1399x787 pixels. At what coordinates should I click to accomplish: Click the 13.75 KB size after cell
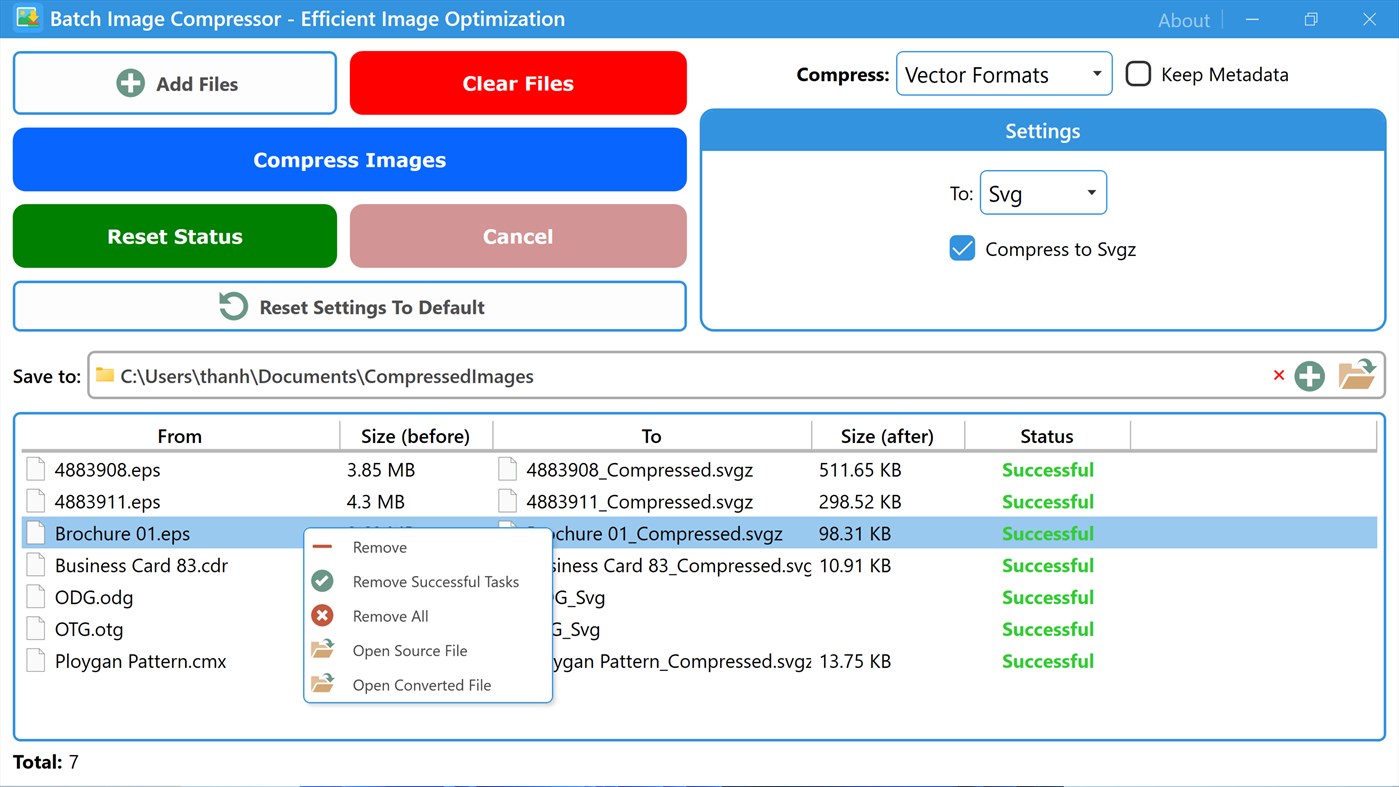(x=855, y=662)
